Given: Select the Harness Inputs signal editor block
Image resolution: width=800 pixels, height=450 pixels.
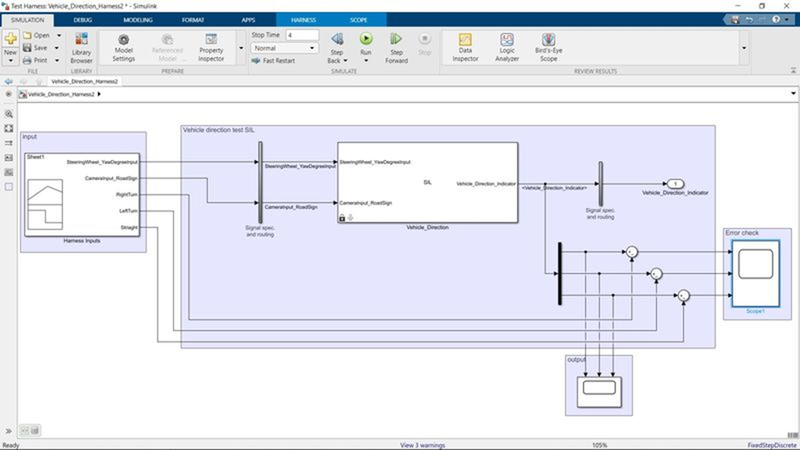Looking at the screenshot, I should [82, 194].
